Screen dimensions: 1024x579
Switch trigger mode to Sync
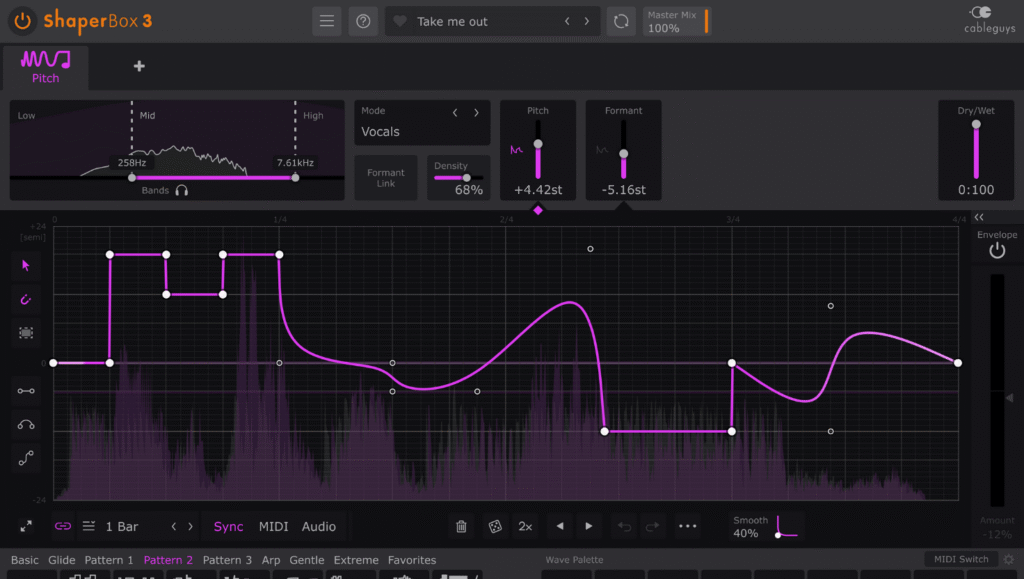pos(229,527)
